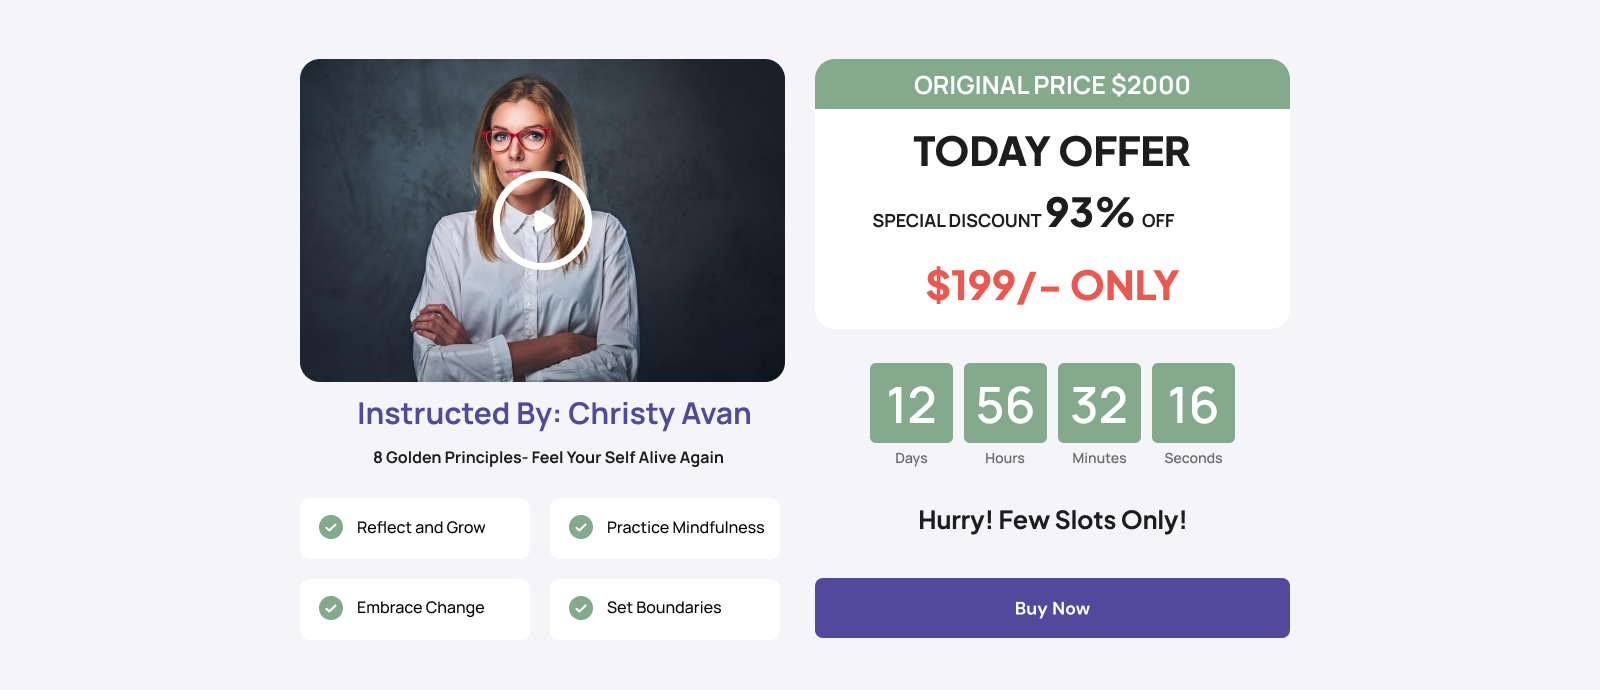Select the Set Boundaries card
Screen dimensions: 1600x690
tap(665, 609)
